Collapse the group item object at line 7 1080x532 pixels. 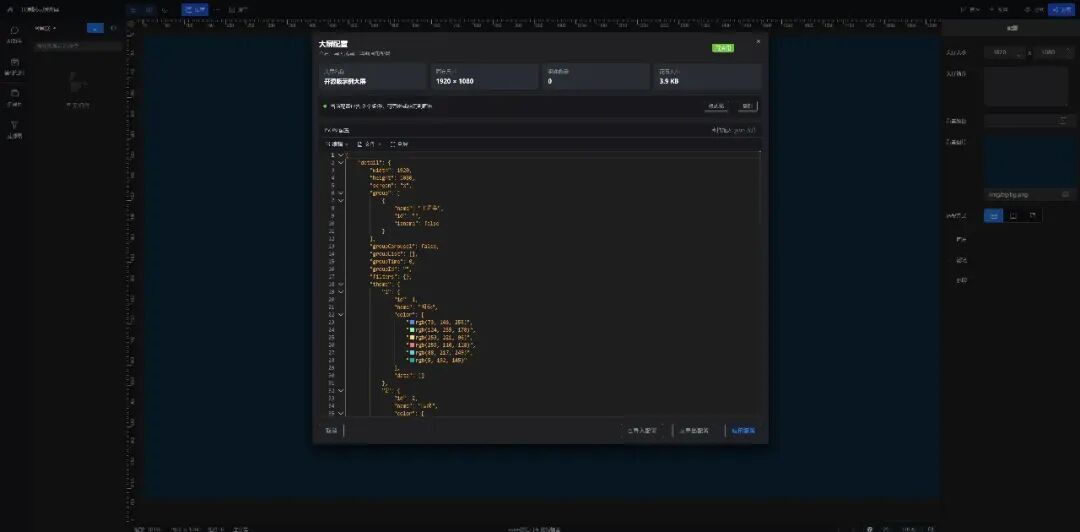(340, 201)
